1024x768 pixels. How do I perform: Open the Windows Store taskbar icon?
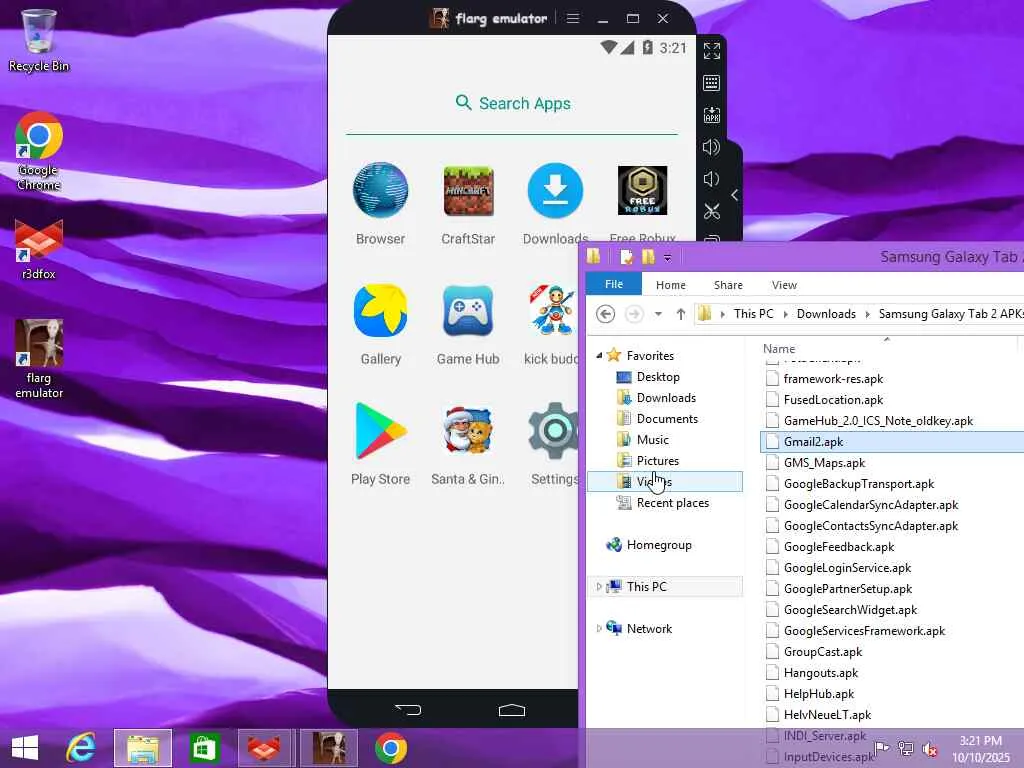[204, 748]
